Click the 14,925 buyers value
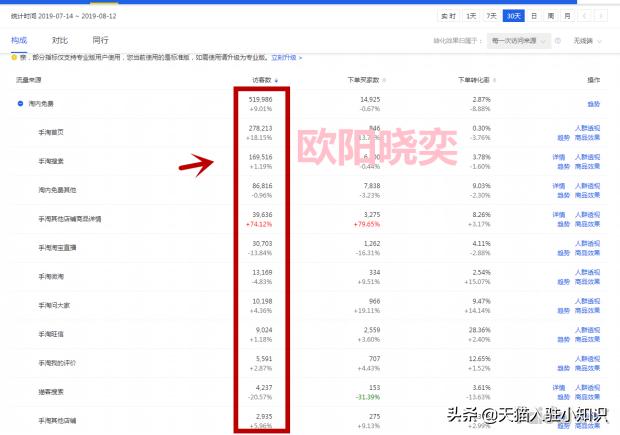 370,100
